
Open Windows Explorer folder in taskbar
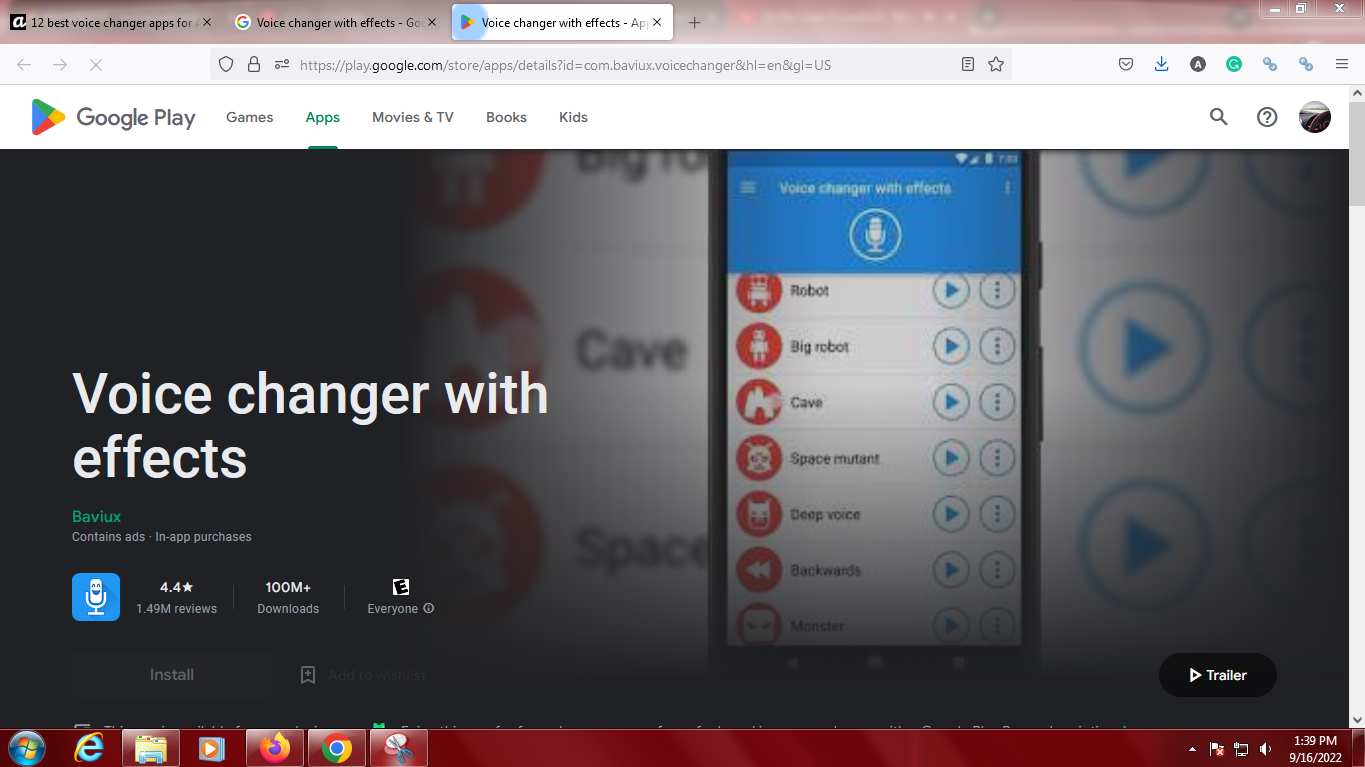coord(151,748)
